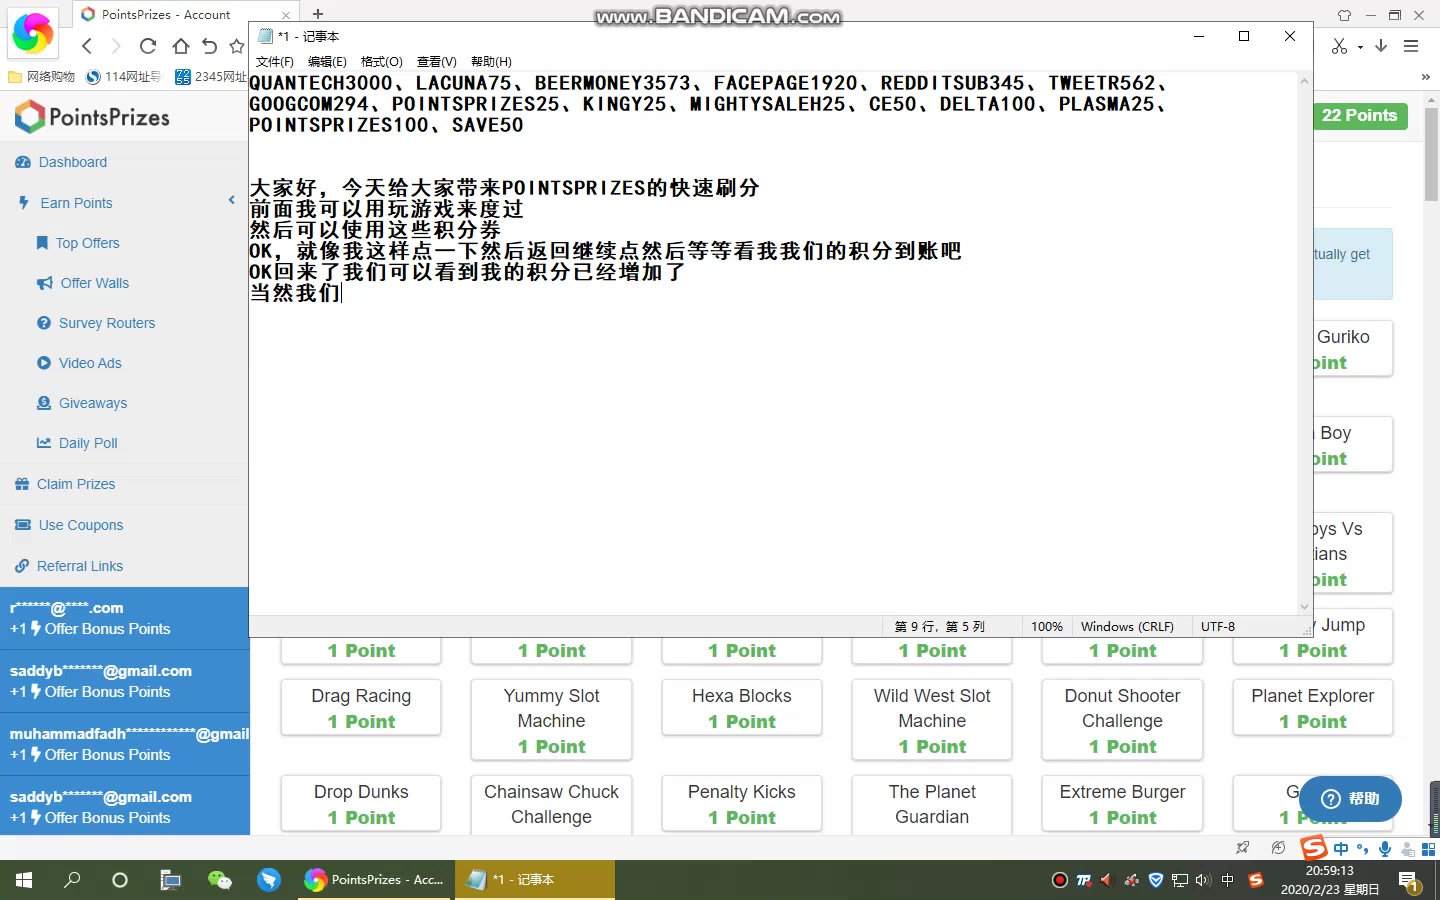Select the Hexa Blocks game card
Screen dimensions: 1440x900
point(742,708)
